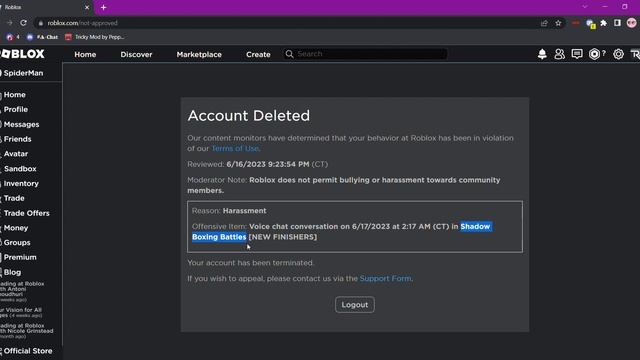This screenshot has width=640, height=360.
Task: Open Sandbox in the sidebar
Action: click(20, 169)
